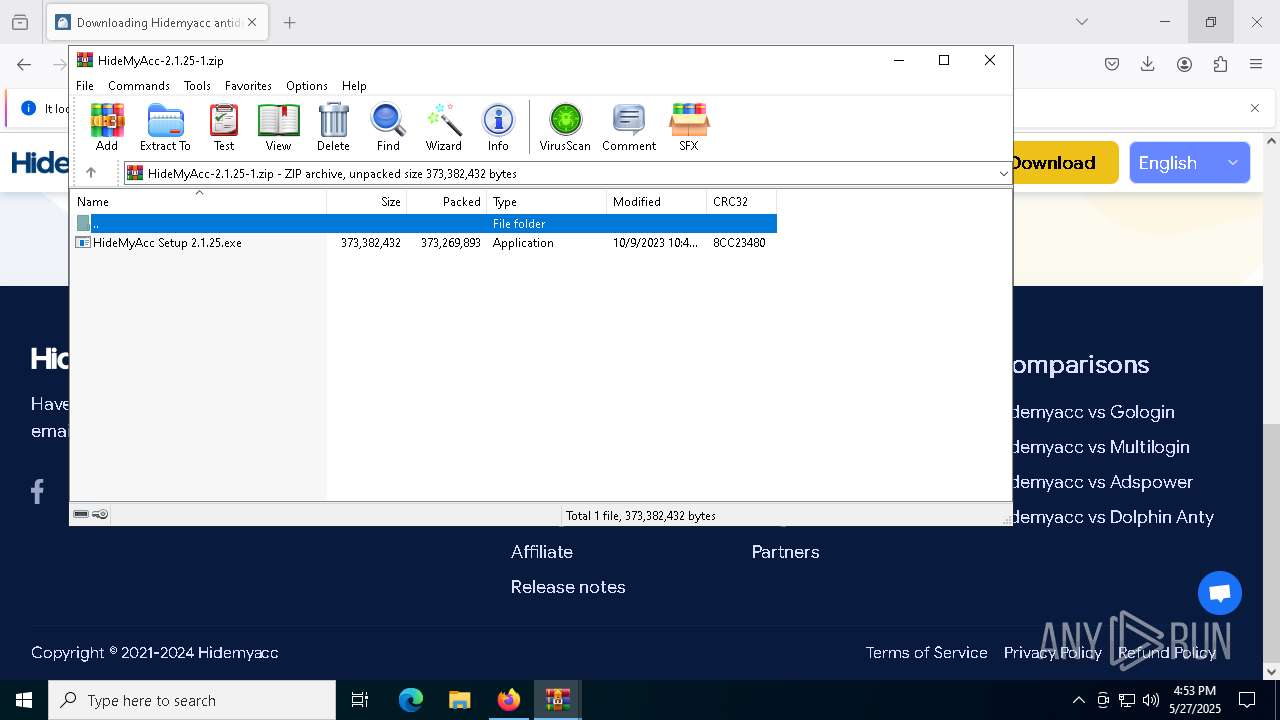This screenshot has height=720, width=1280.
Task: Click the browser page vertical scrollbar
Action: [x=1272, y=544]
